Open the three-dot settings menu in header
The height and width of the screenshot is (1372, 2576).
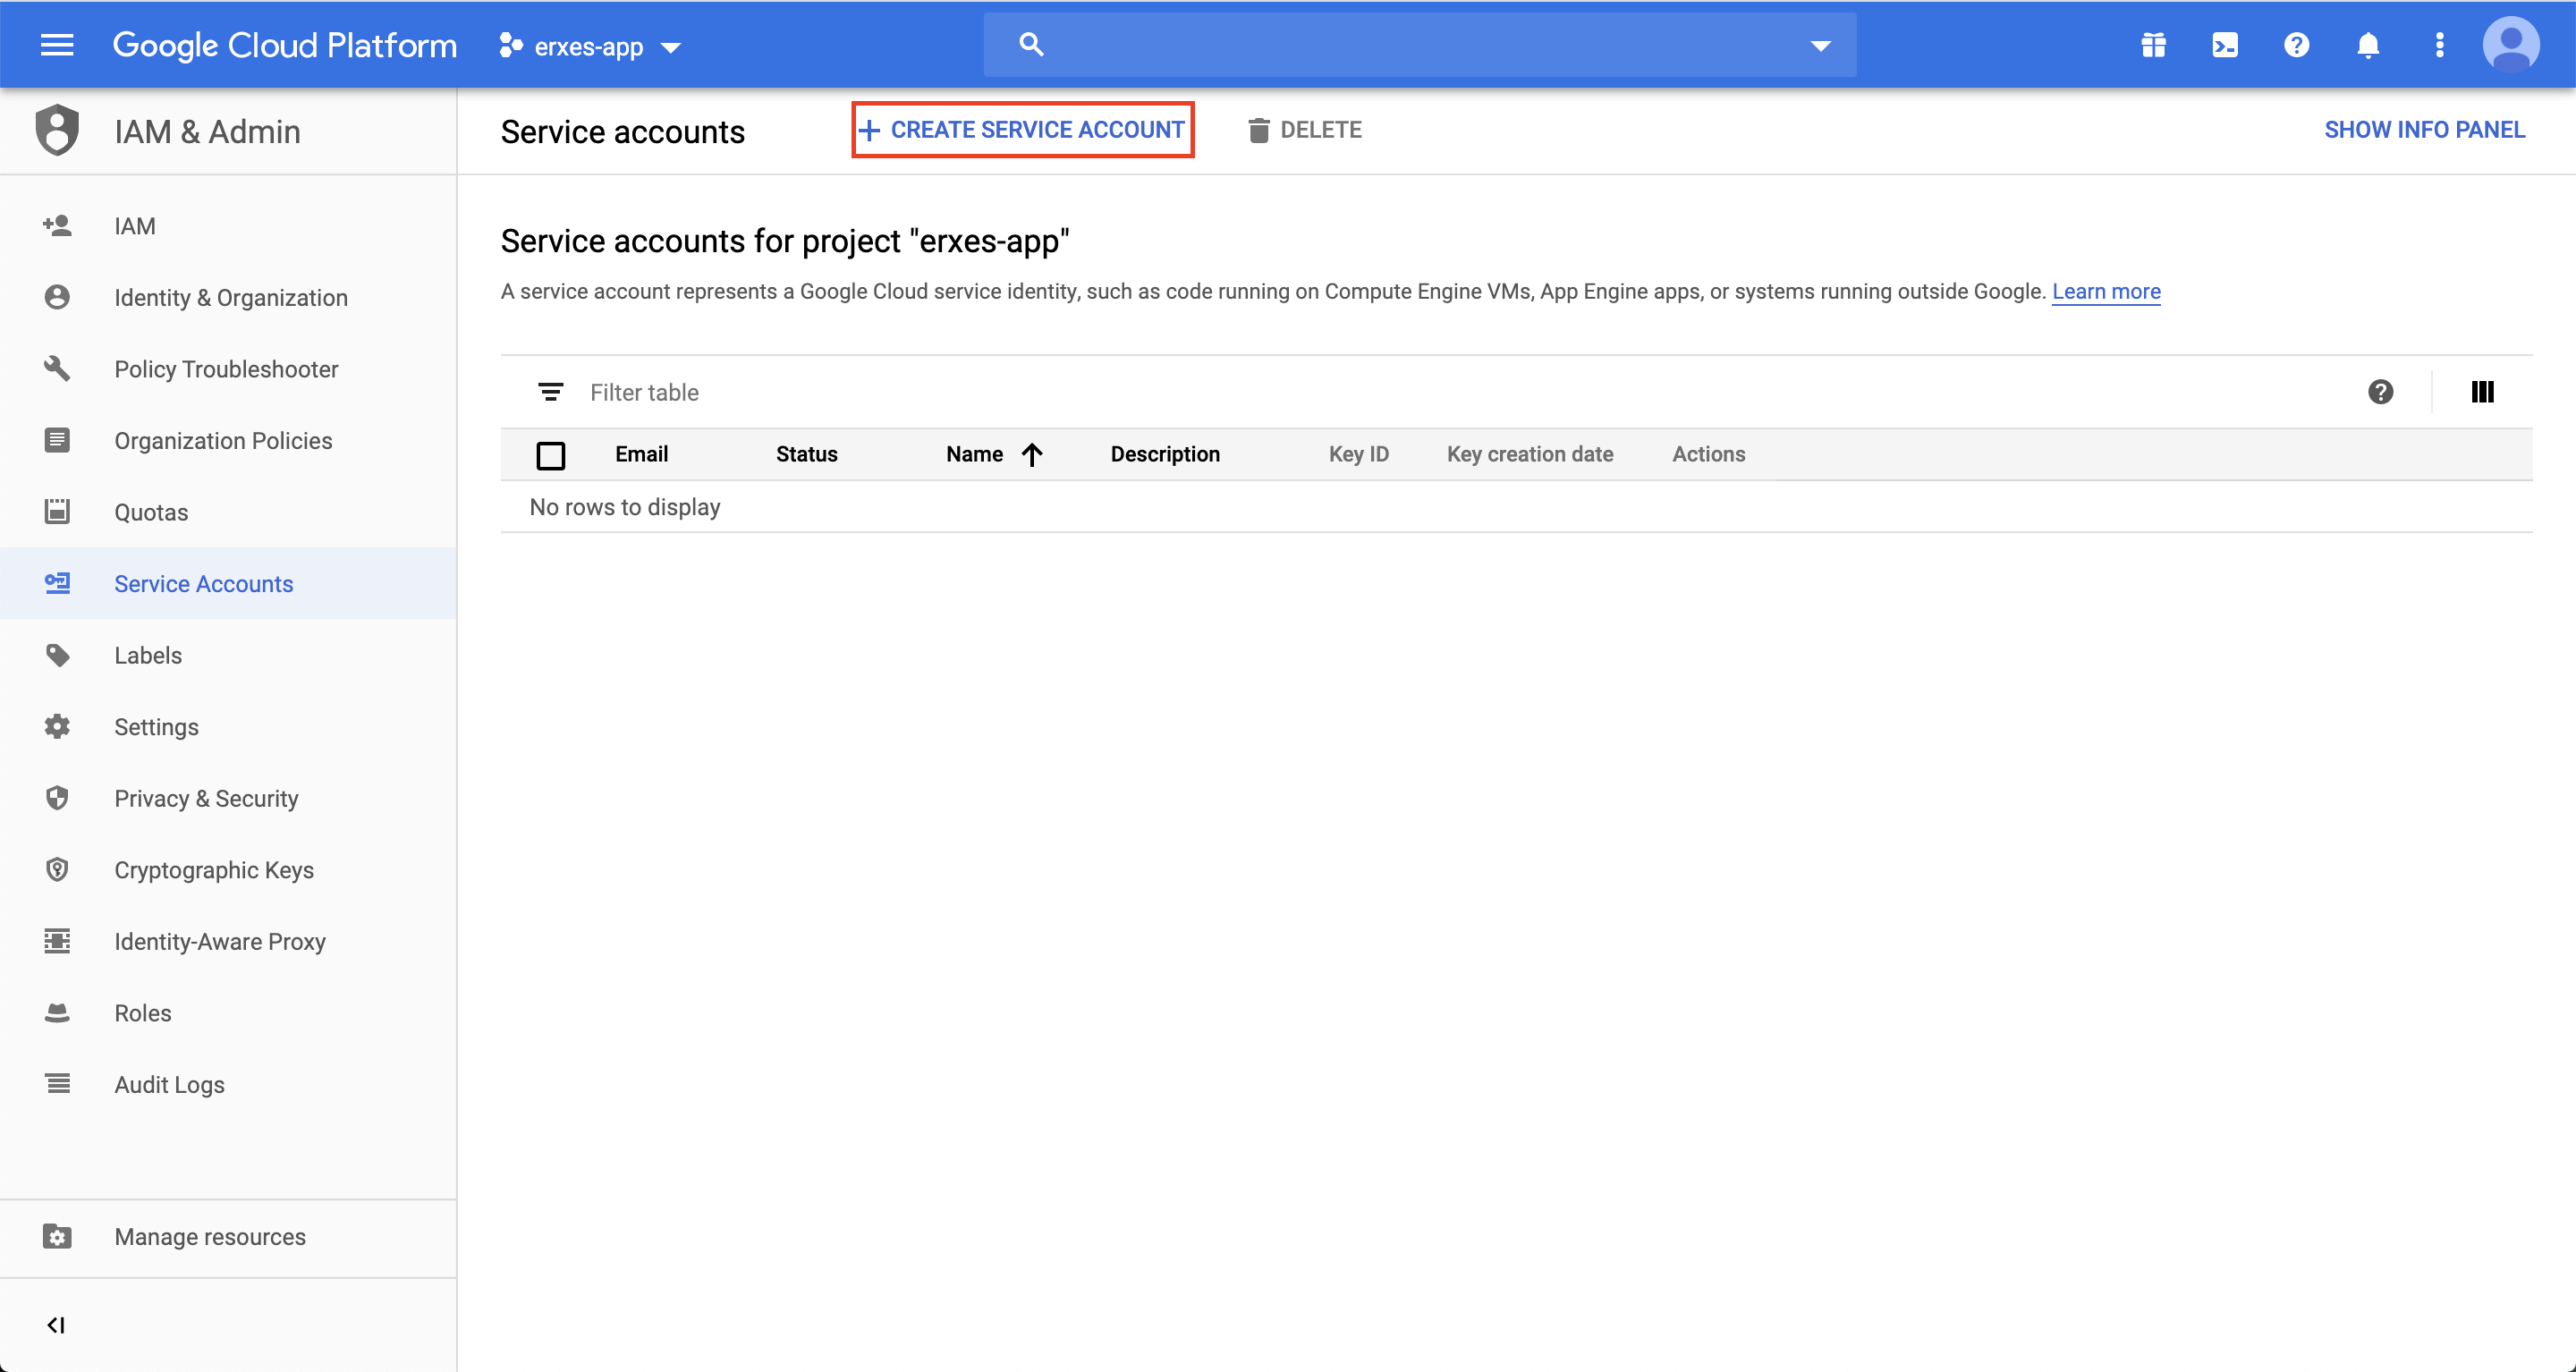2439,45
